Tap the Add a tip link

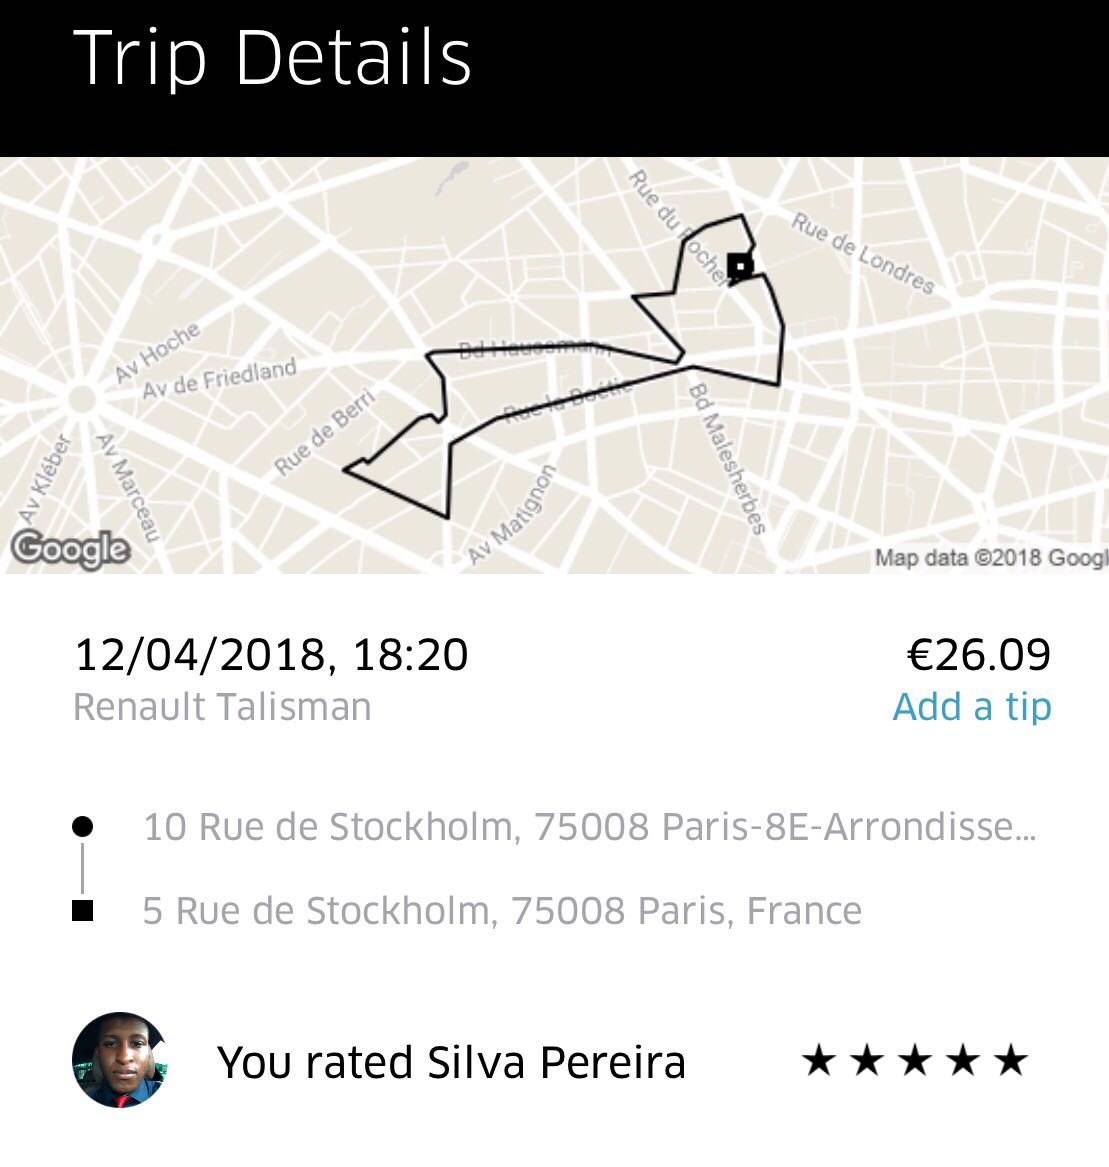(971, 706)
